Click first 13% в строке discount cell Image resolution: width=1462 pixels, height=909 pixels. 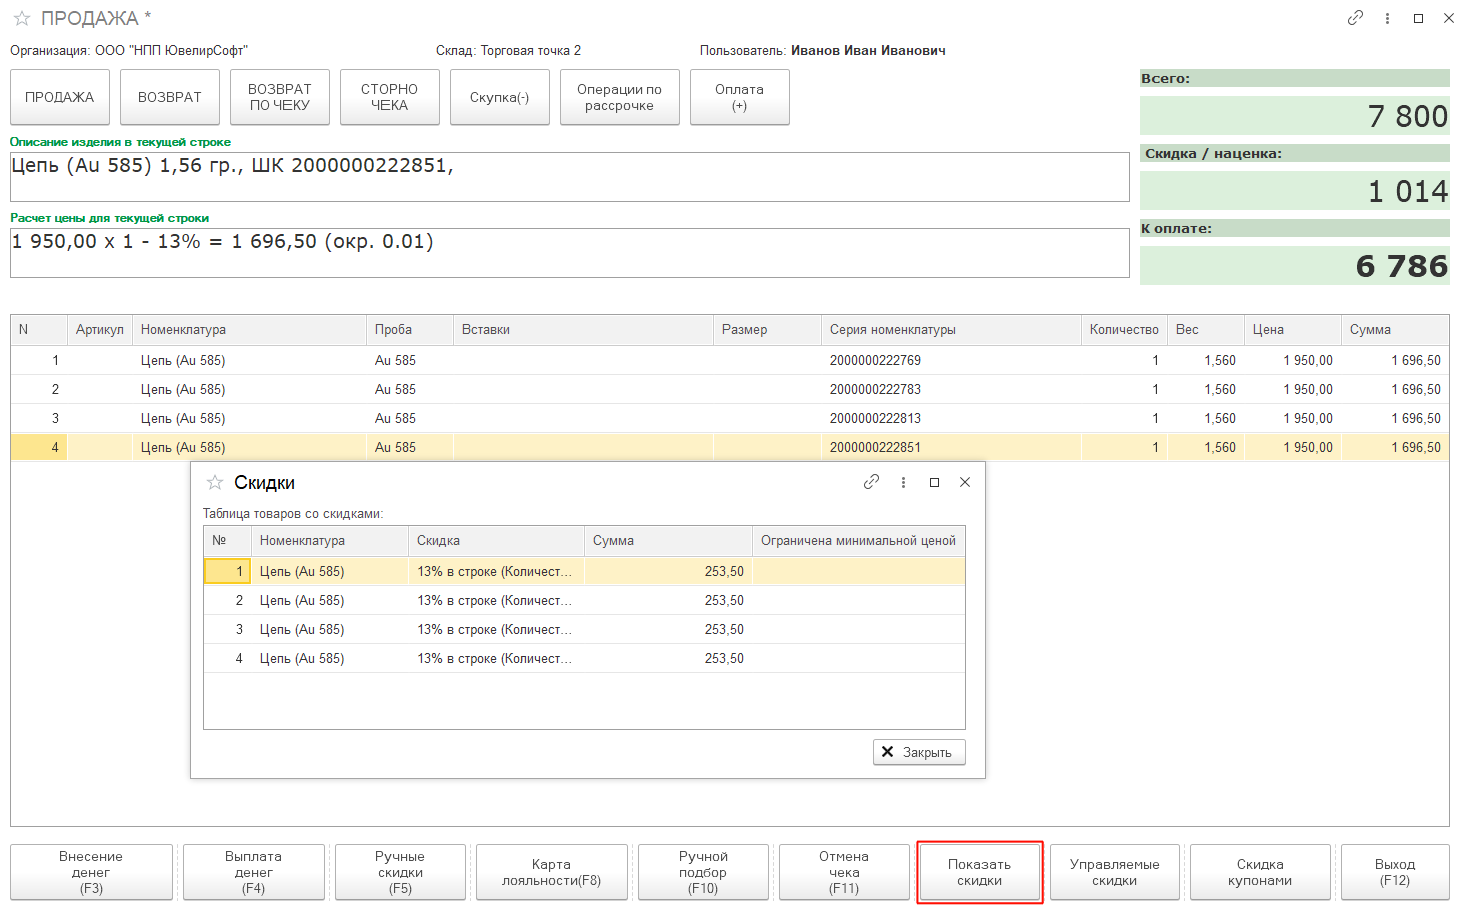[x=496, y=571]
